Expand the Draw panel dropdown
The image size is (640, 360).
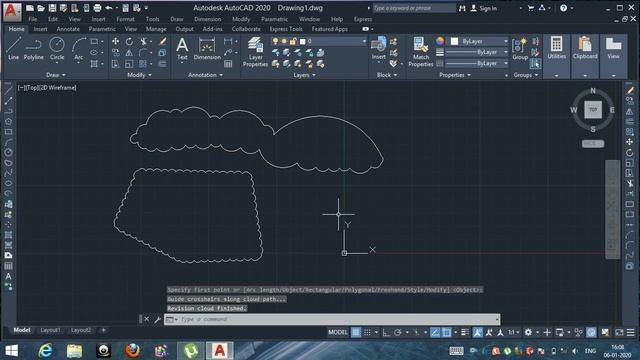(x=56, y=75)
